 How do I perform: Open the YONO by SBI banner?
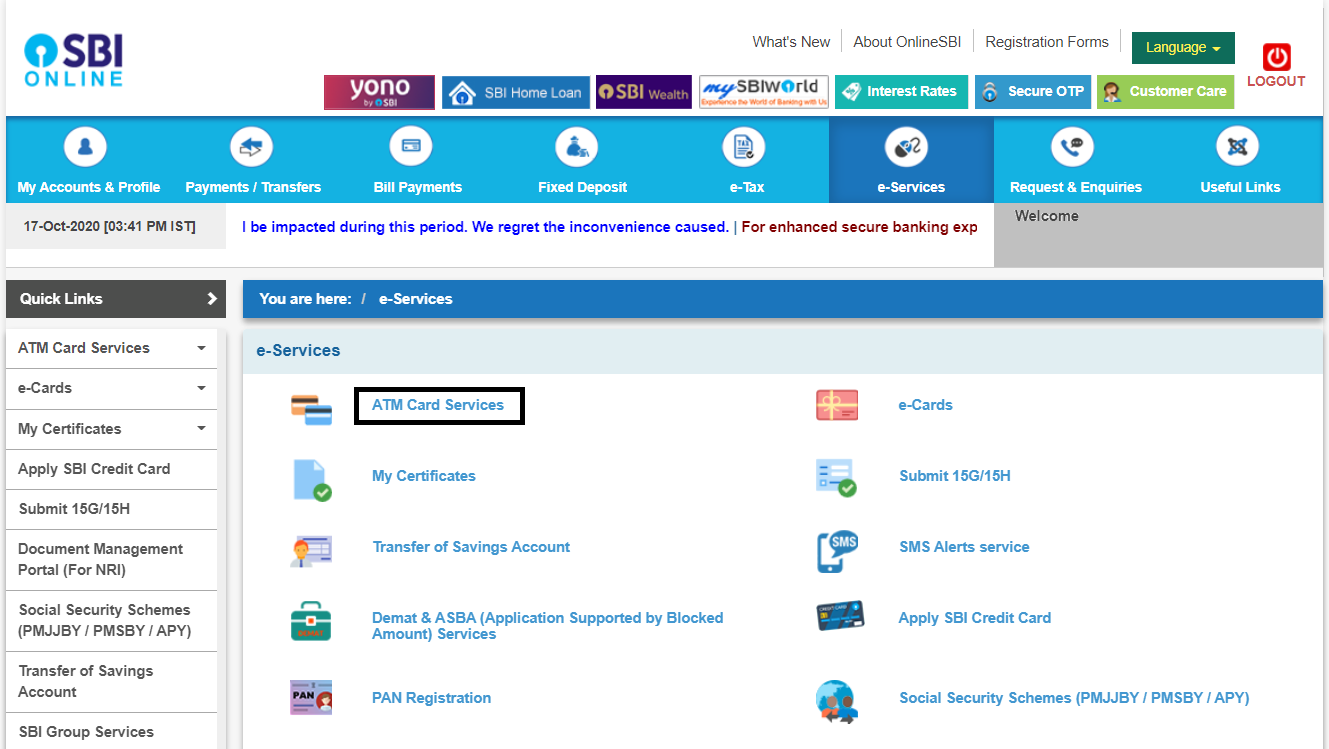click(379, 92)
